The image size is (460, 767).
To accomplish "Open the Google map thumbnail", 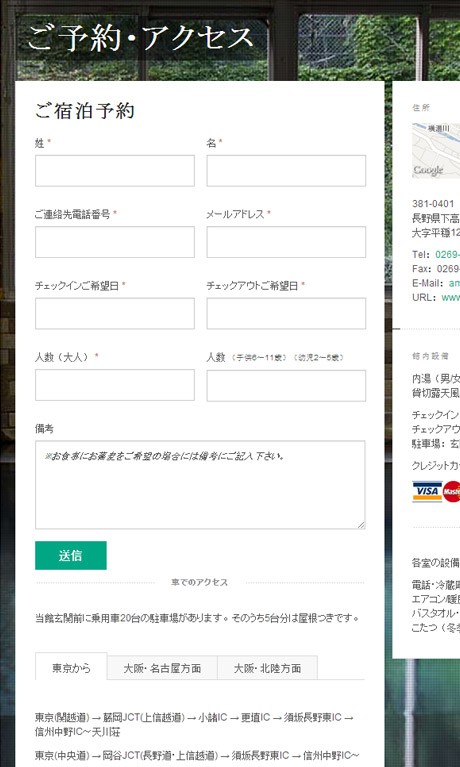I will pyautogui.click(x=436, y=151).
